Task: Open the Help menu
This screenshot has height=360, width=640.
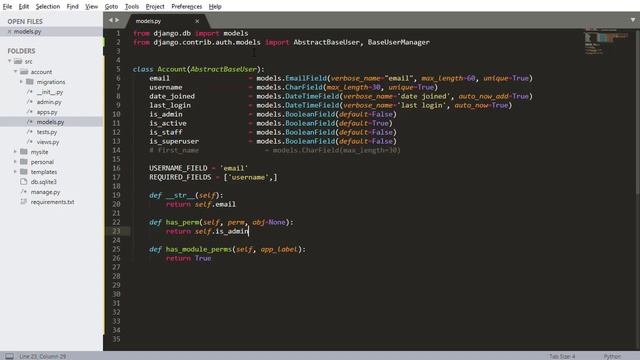Action: [x=215, y=7]
